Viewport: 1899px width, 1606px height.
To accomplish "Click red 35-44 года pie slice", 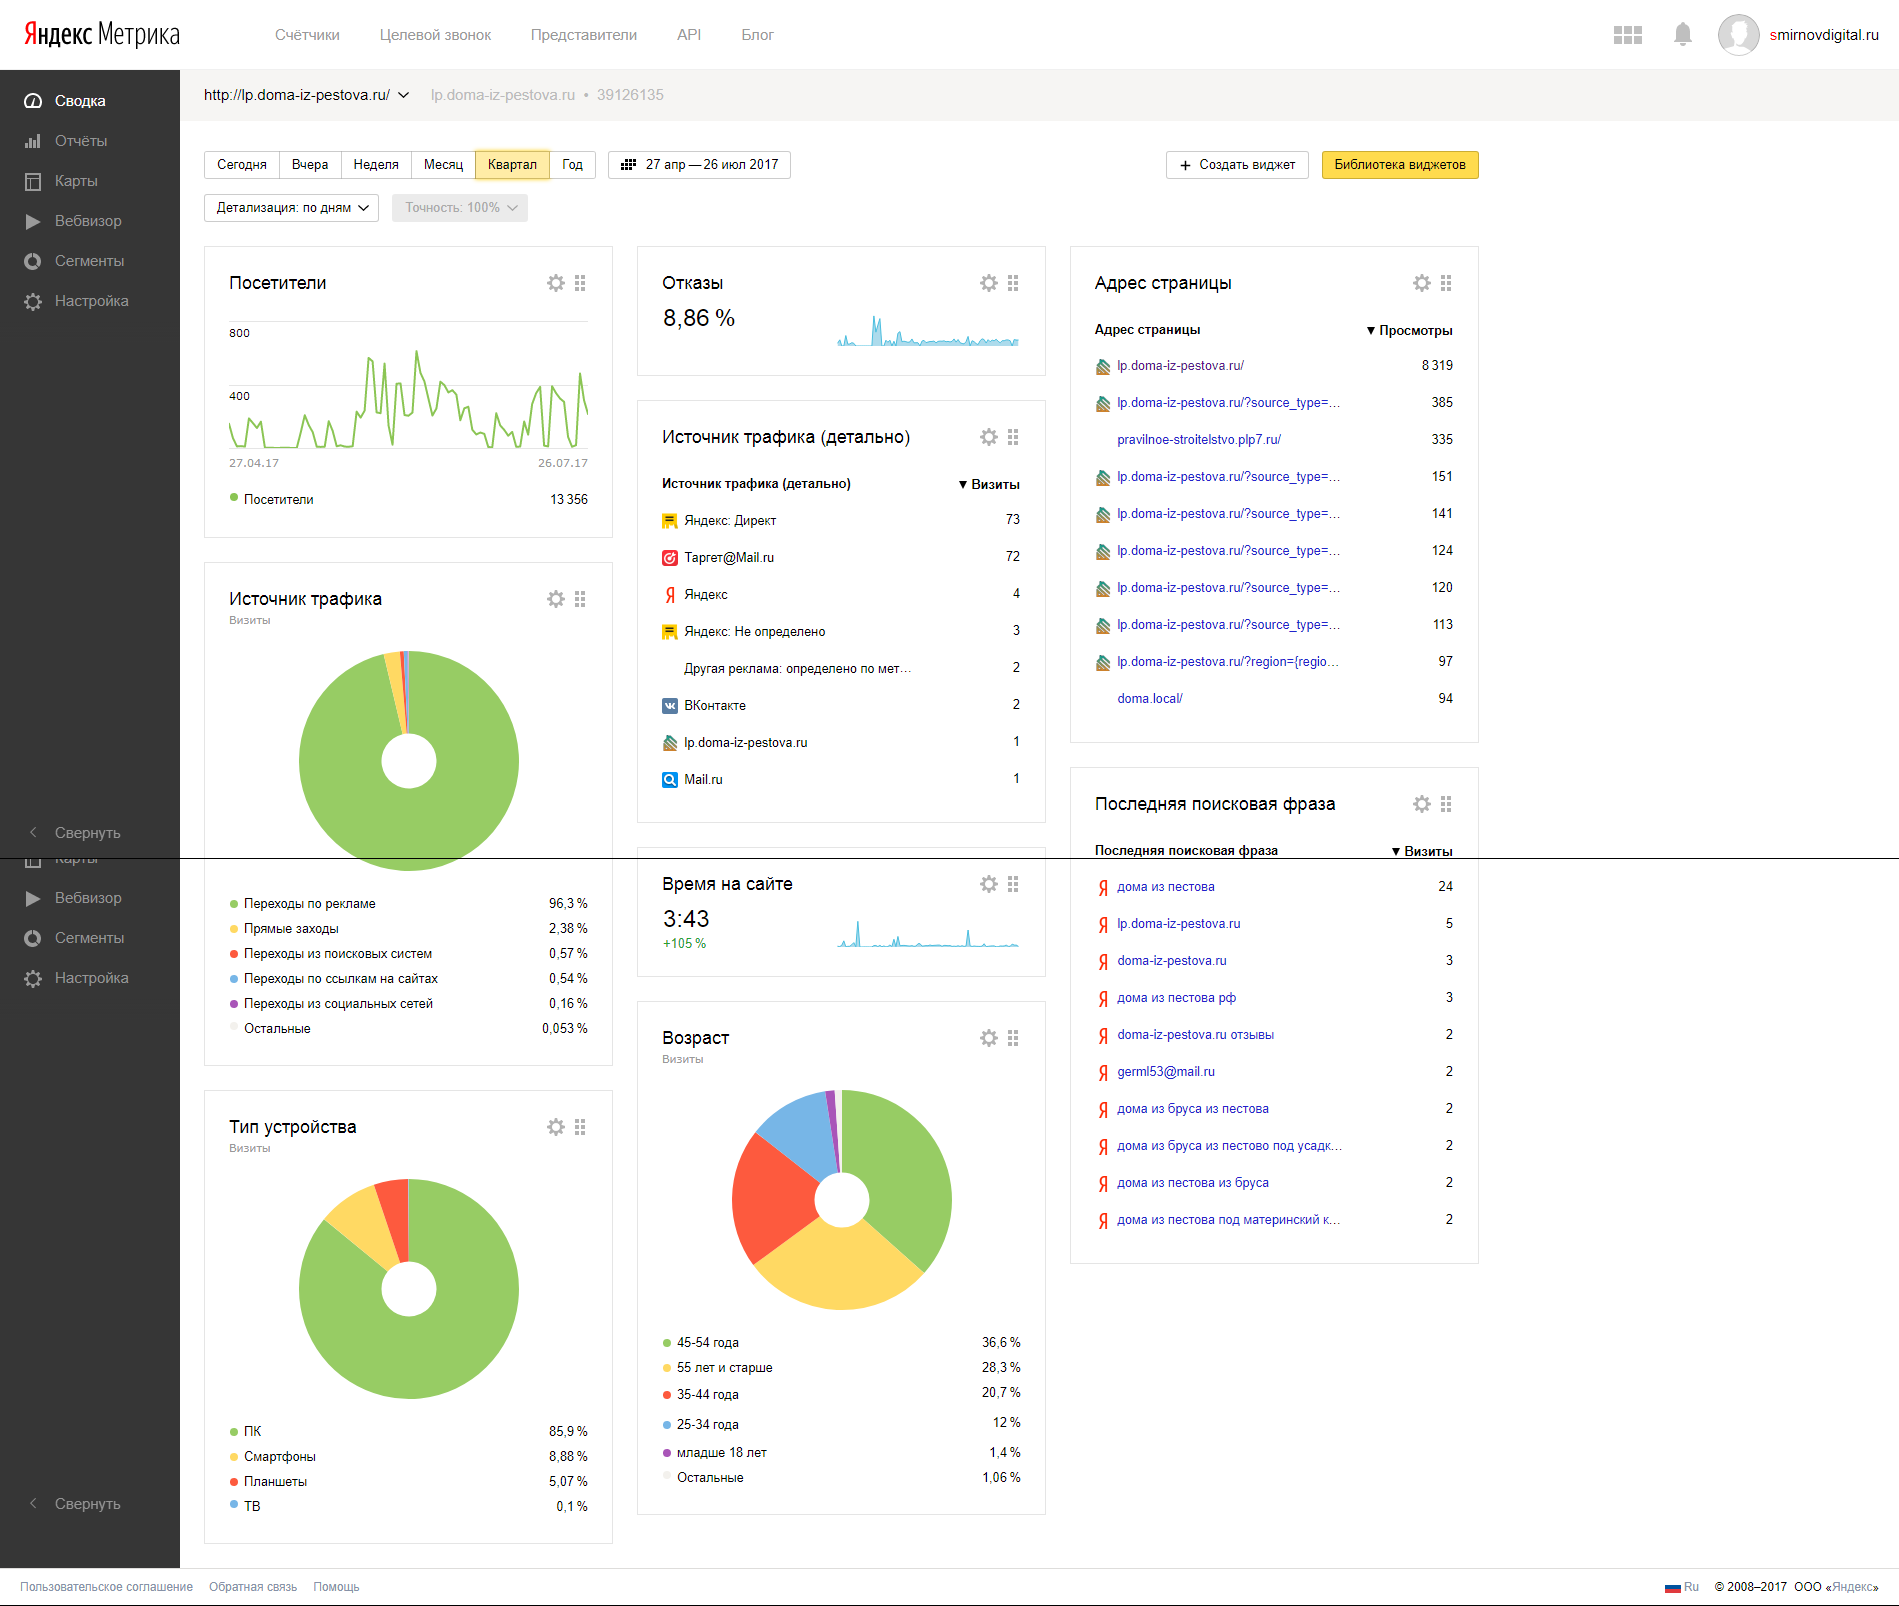I will [x=775, y=1198].
